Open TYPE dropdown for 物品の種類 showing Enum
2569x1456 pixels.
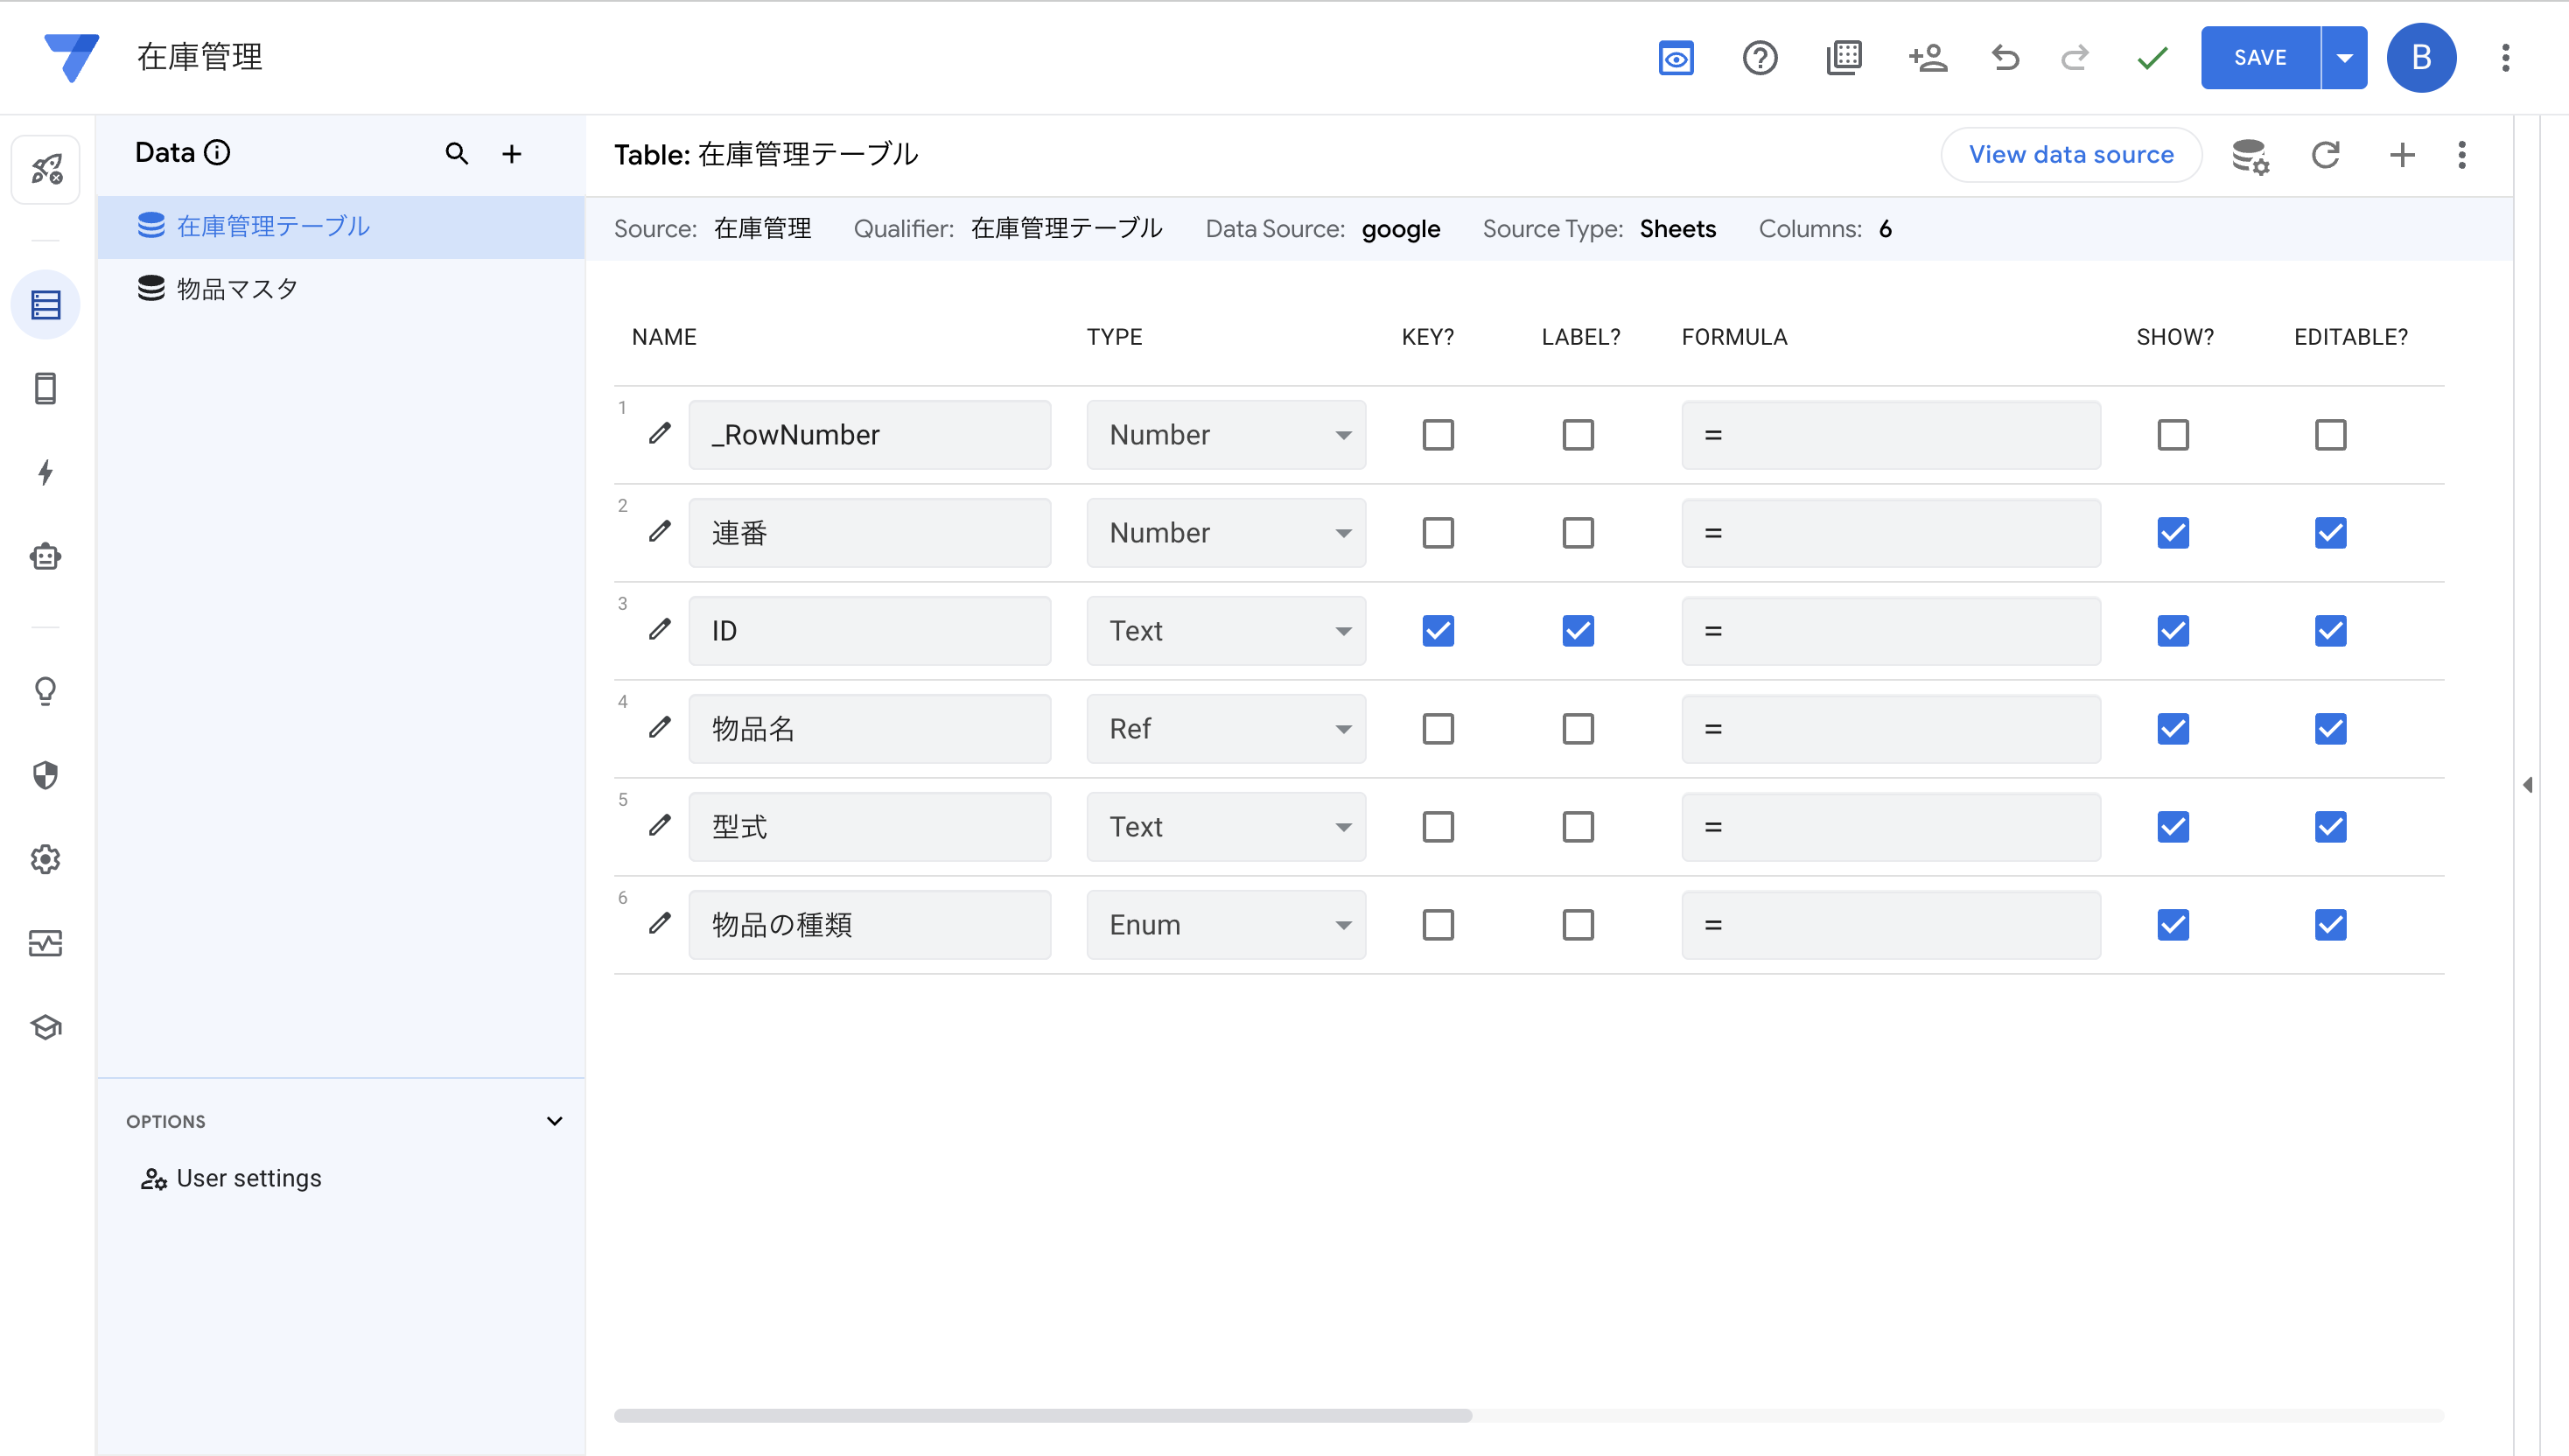[1226, 925]
